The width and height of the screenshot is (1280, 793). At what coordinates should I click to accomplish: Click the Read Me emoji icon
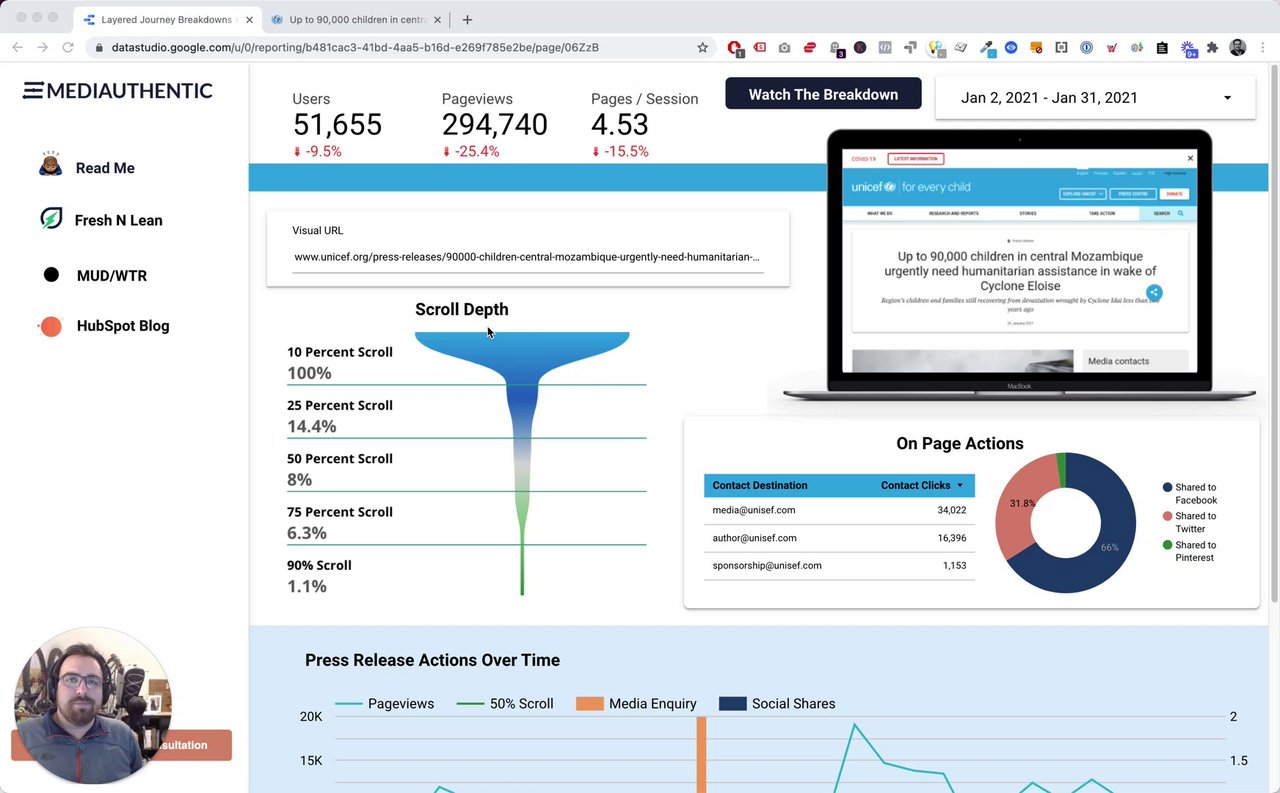click(x=51, y=166)
